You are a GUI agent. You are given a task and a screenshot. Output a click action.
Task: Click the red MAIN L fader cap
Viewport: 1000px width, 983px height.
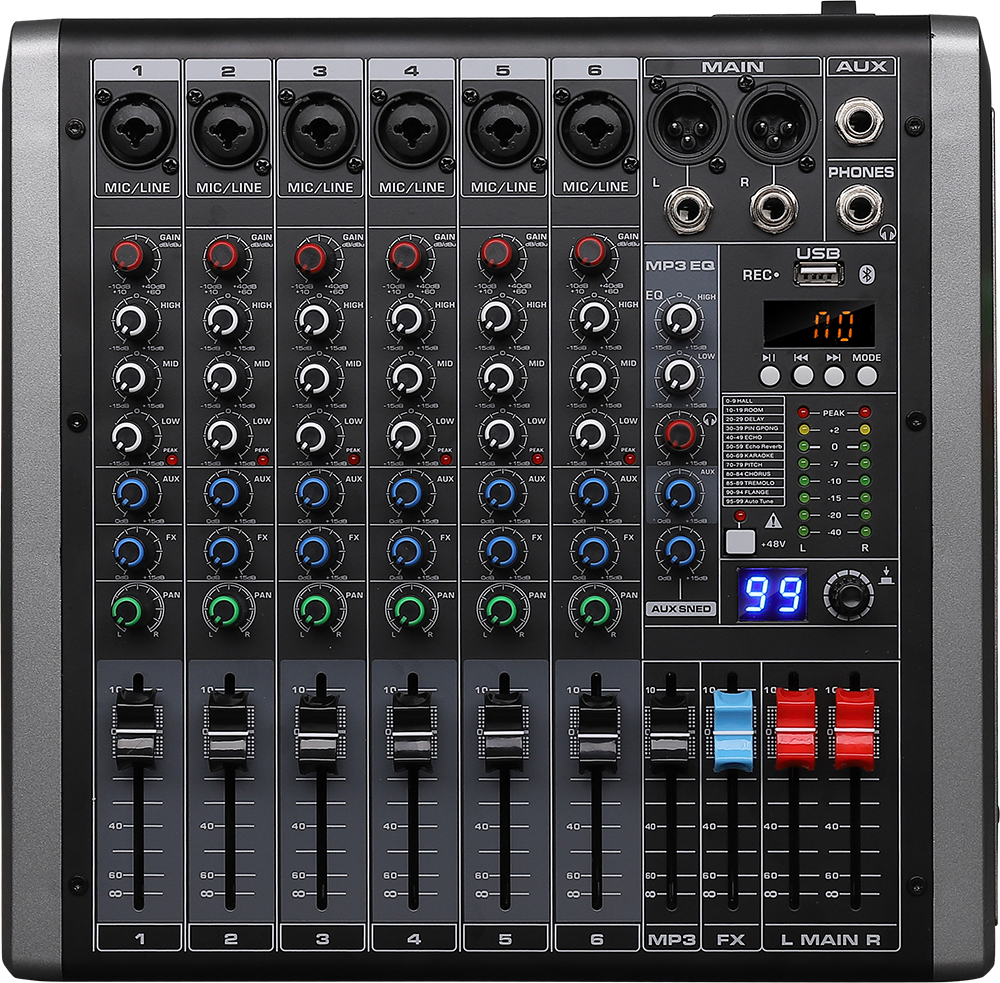click(796, 728)
